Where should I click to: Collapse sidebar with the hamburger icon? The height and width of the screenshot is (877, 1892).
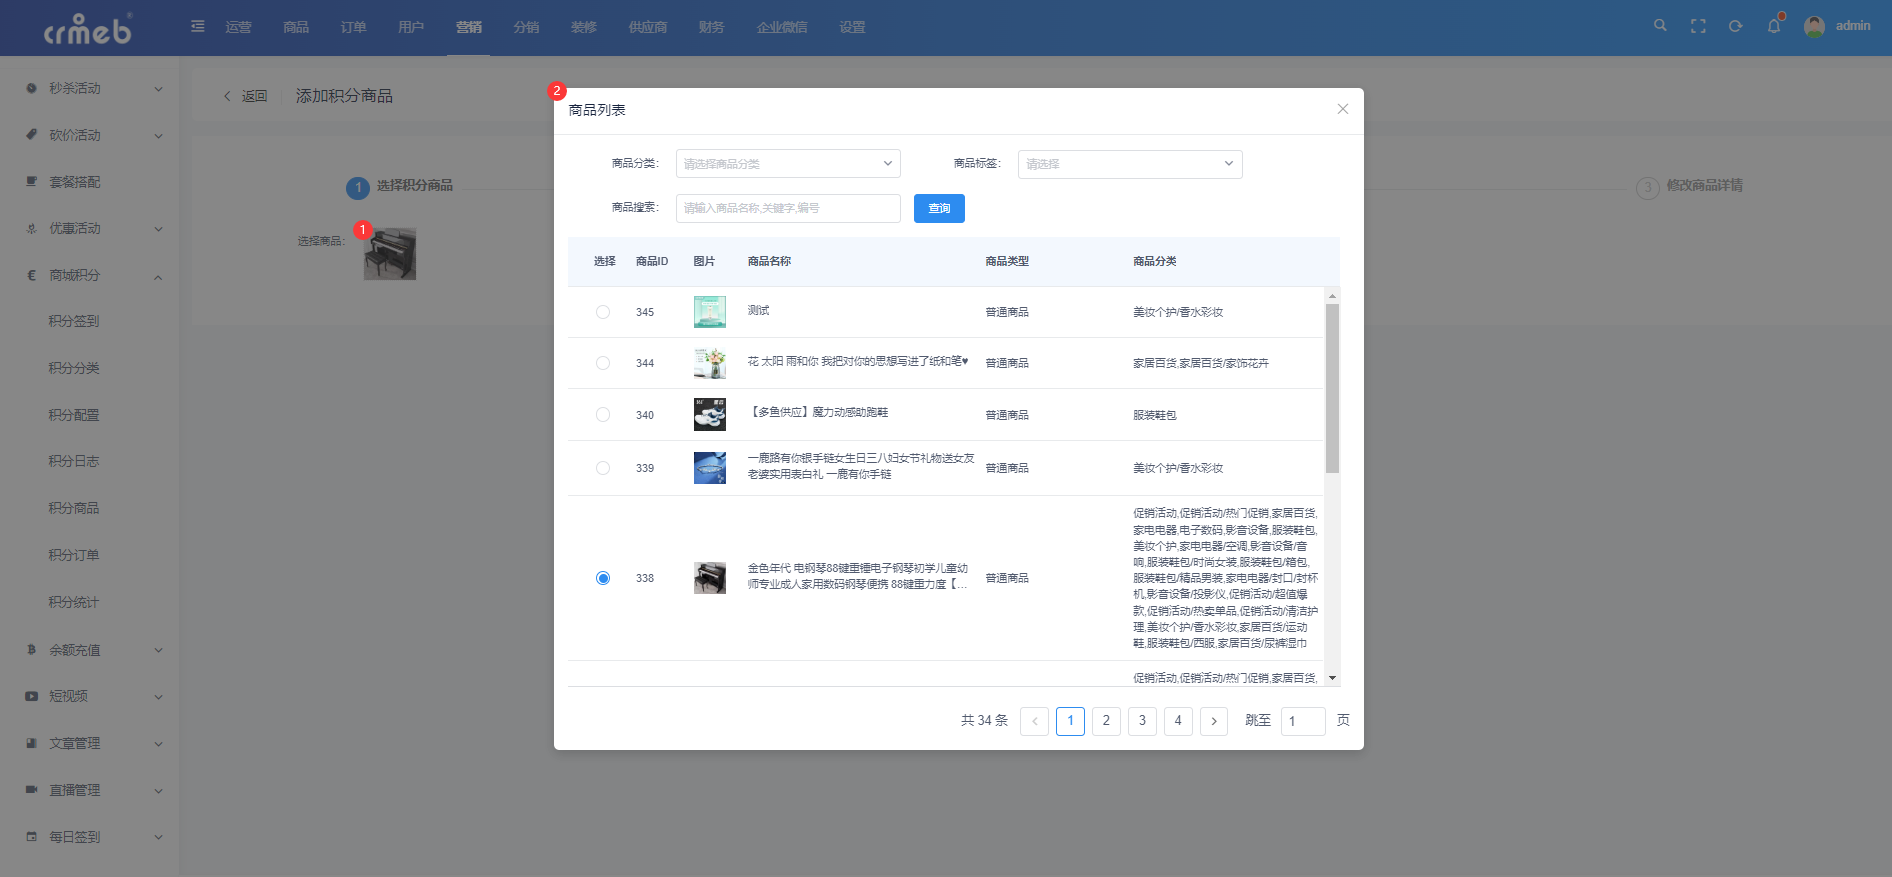pos(198,26)
